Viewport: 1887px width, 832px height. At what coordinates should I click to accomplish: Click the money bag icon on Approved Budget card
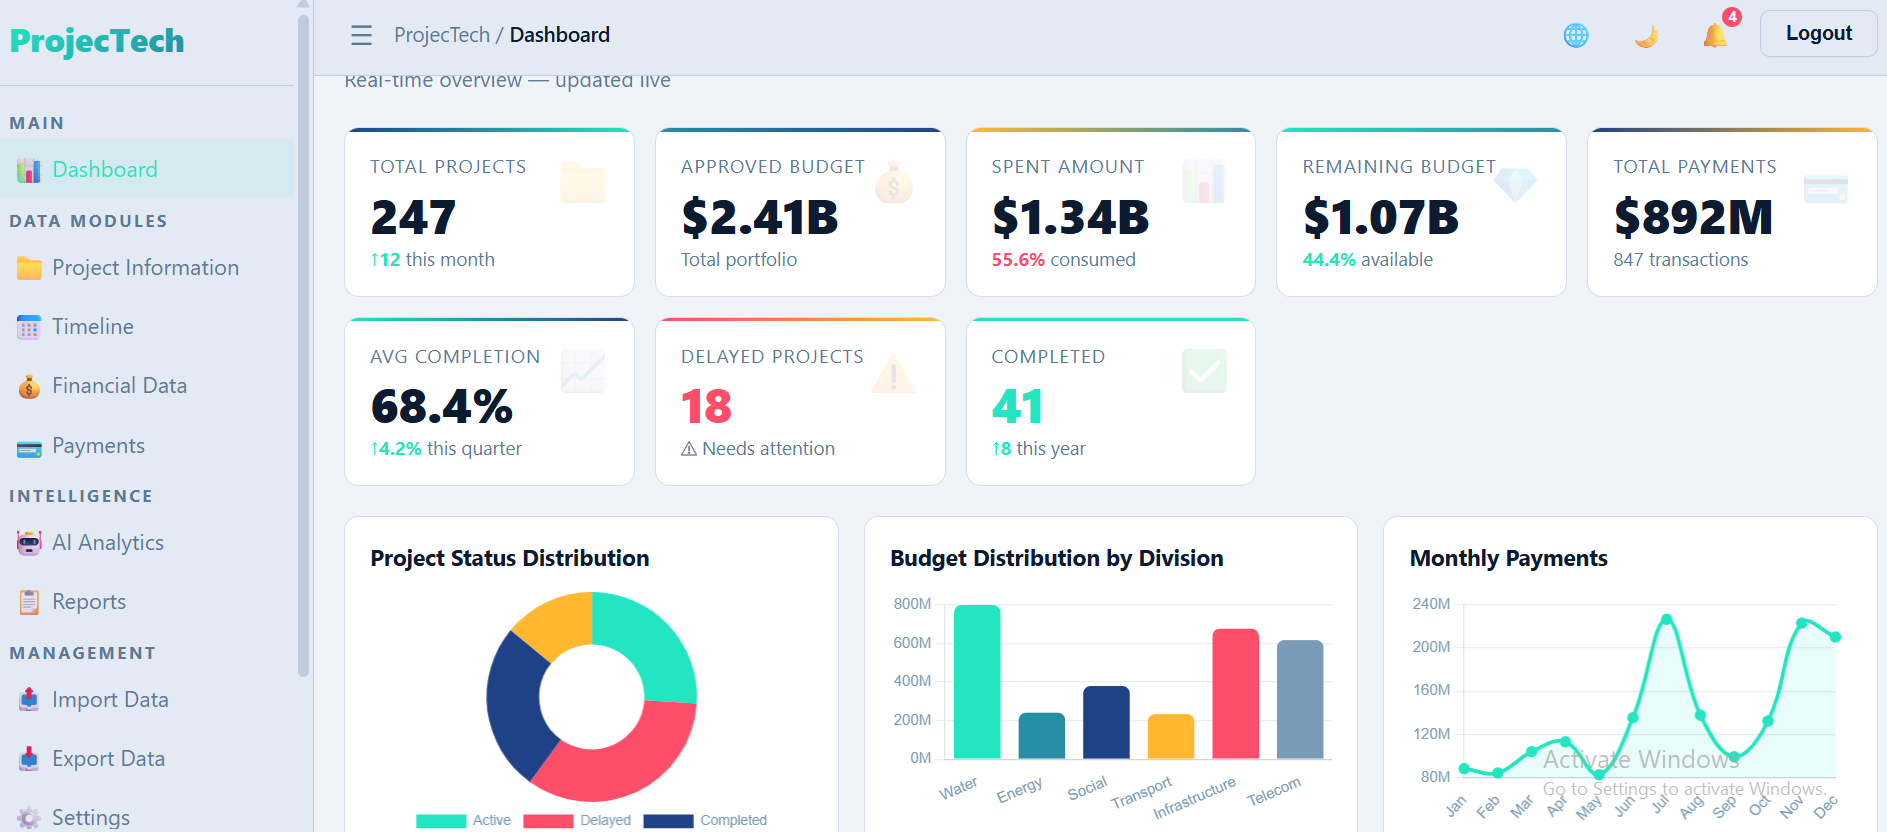(894, 182)
